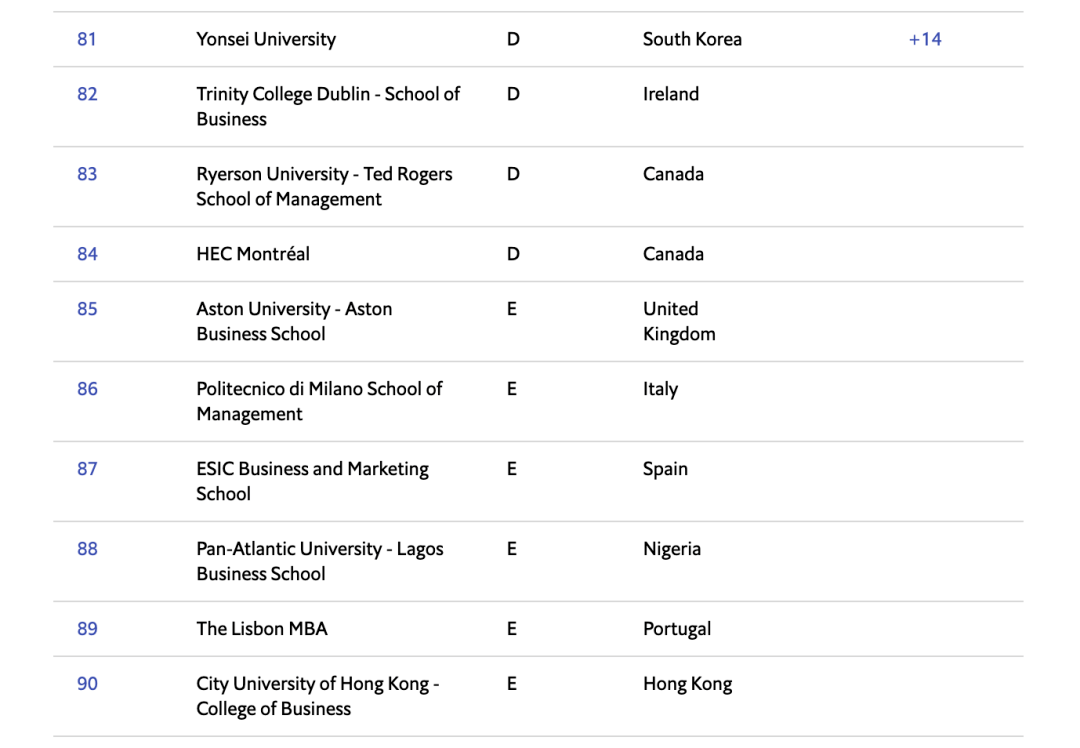Click the Yonsei University name
Viewport: 1080px width, 748px height.
tap(266, 40)
